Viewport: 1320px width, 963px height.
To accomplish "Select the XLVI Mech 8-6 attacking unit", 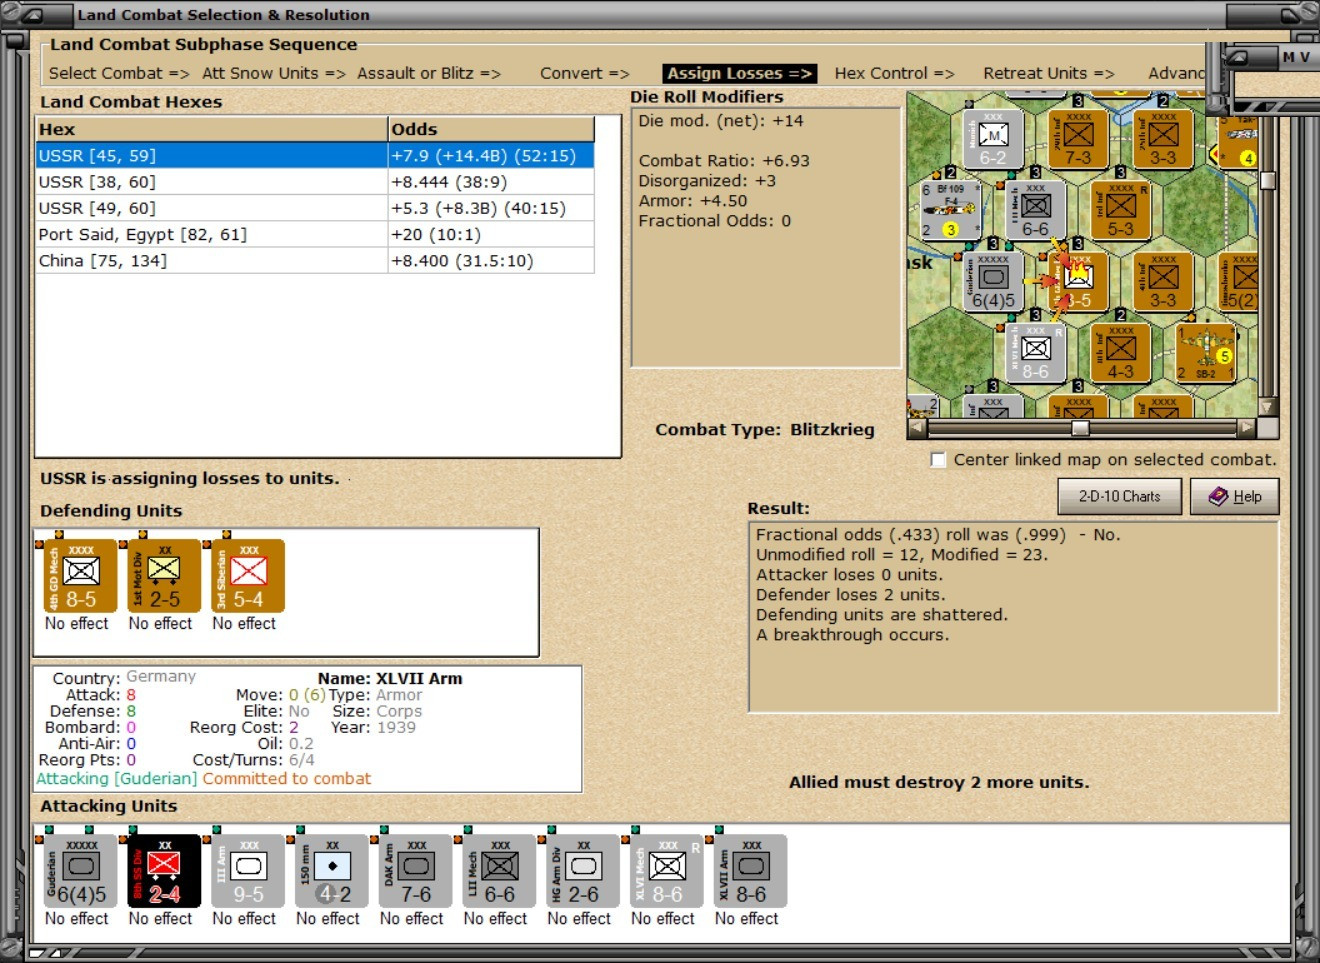I will click(667, 871).
